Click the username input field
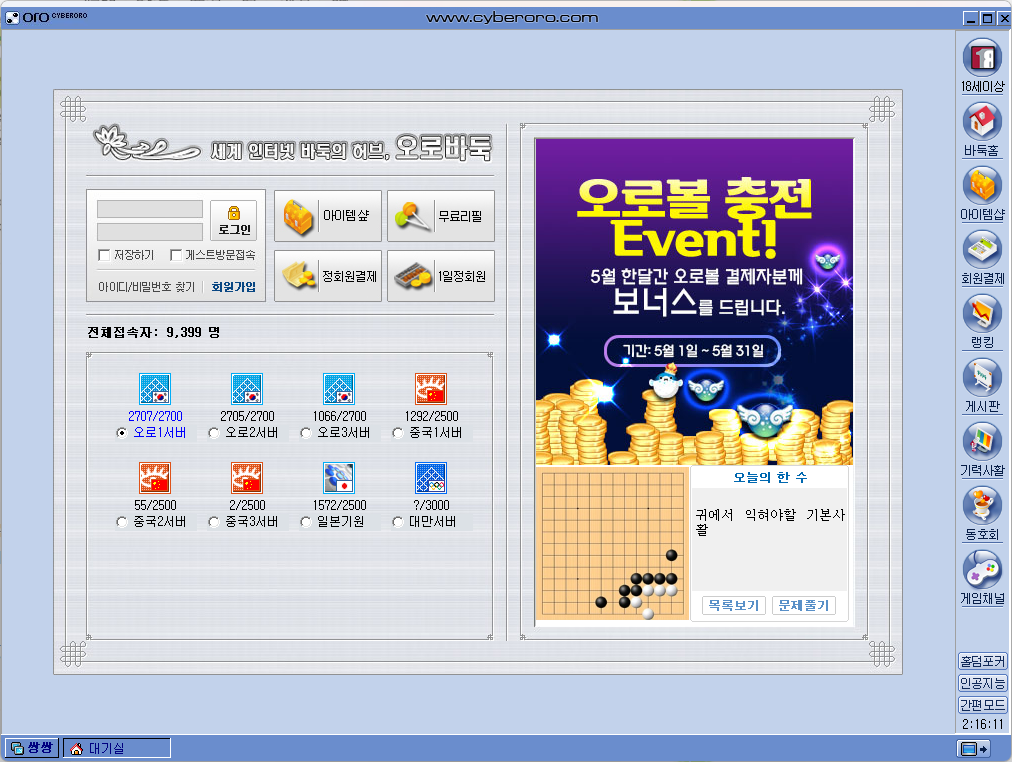Image resolution: width=1012 pixels, height=762 pixels. tap(150, 208)
